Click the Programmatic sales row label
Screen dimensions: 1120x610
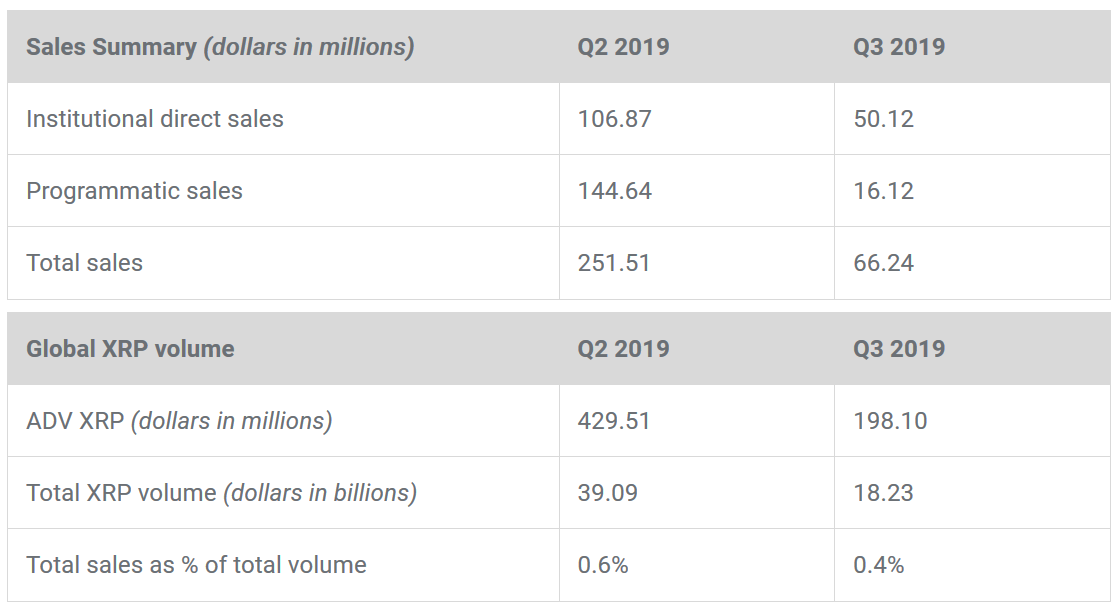134,191
